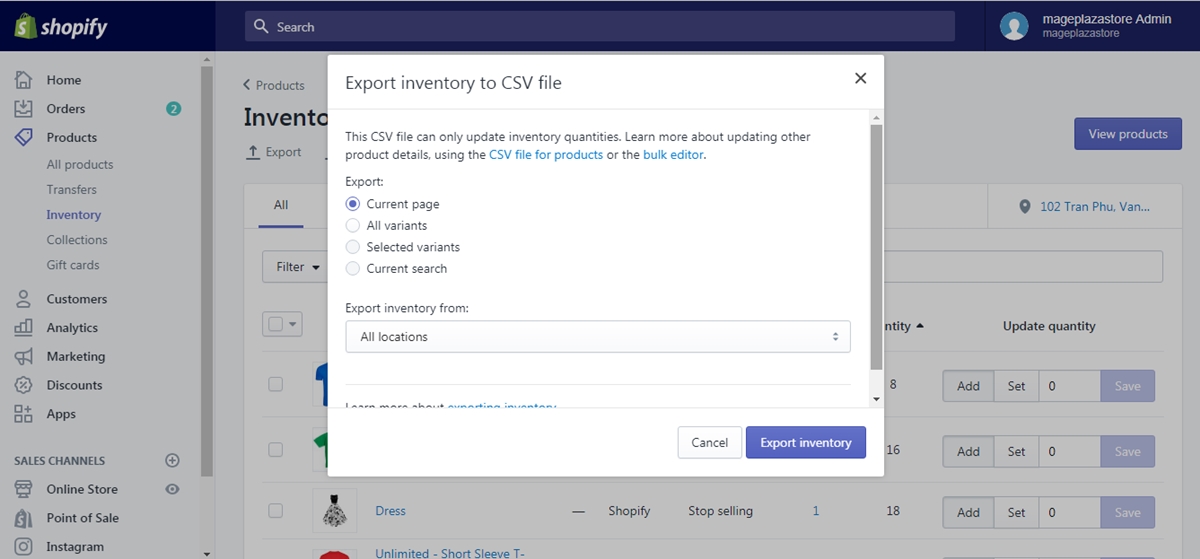Screen dimensions: 1200x559
Task: Open Gift cards page
Action: pos(72,265)
